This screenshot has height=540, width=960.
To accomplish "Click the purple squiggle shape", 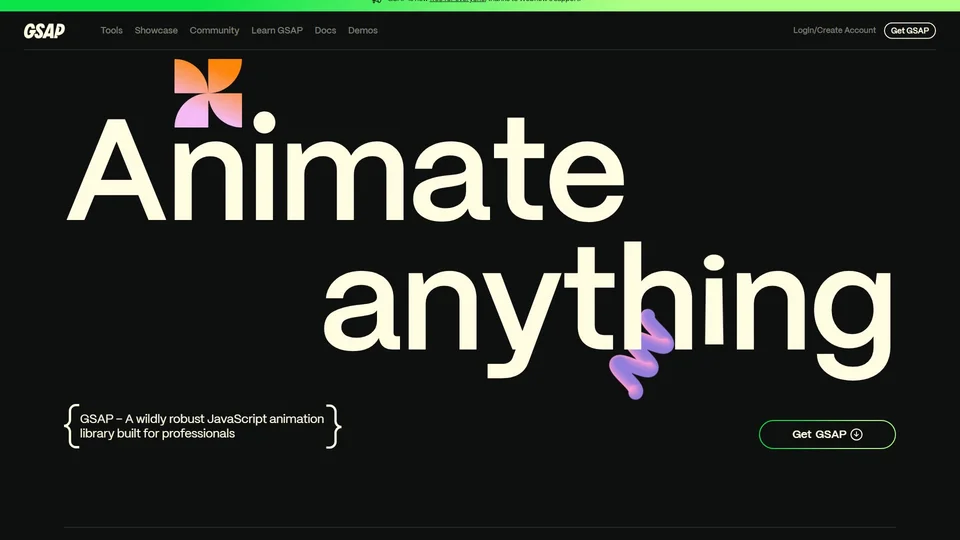I will [641, 353].
